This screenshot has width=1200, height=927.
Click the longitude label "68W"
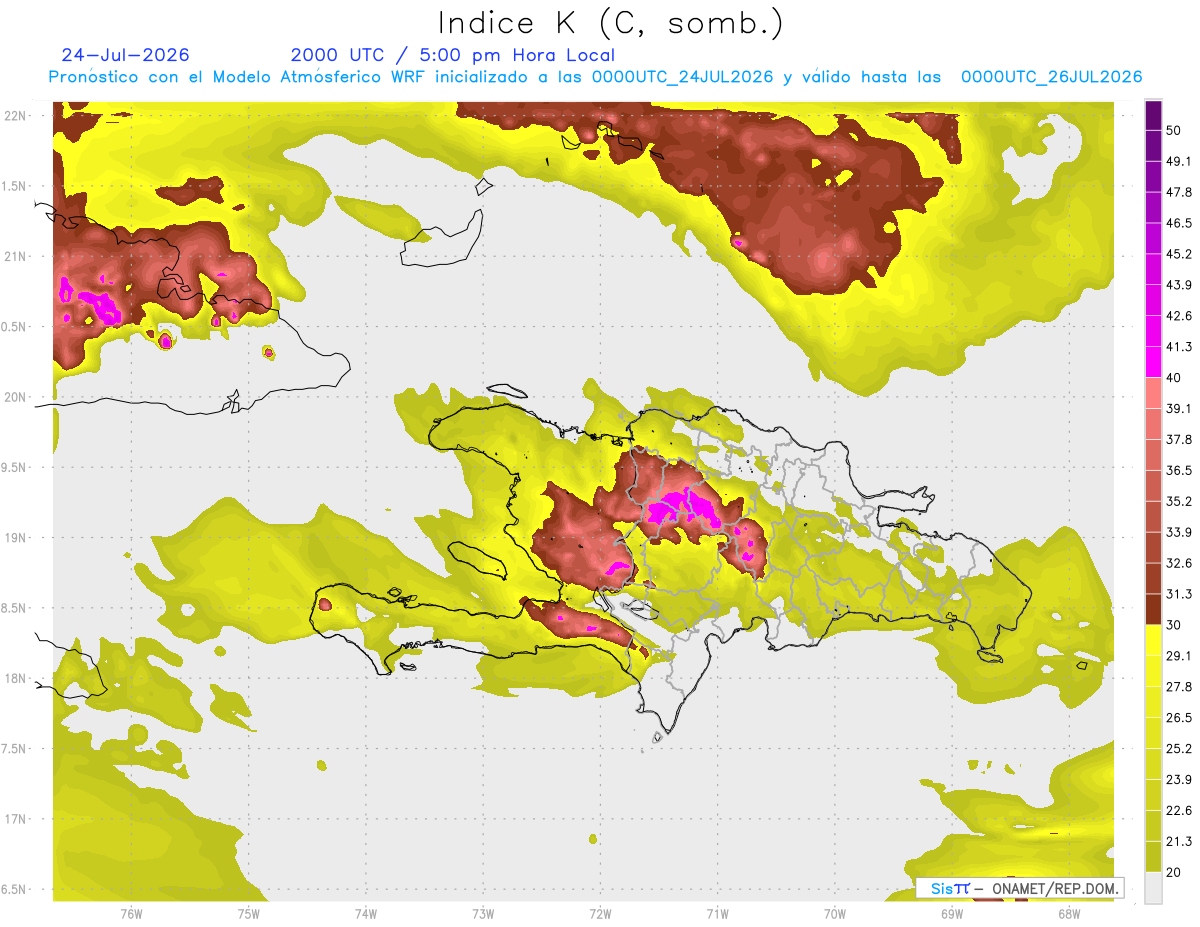1069,913
